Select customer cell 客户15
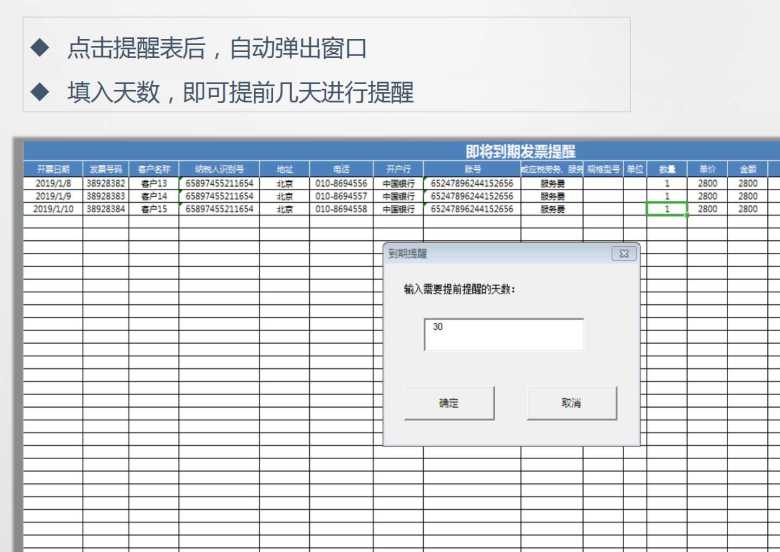This screenshot has width=780, height=552. pyautogui.click(x=154, y=209)
